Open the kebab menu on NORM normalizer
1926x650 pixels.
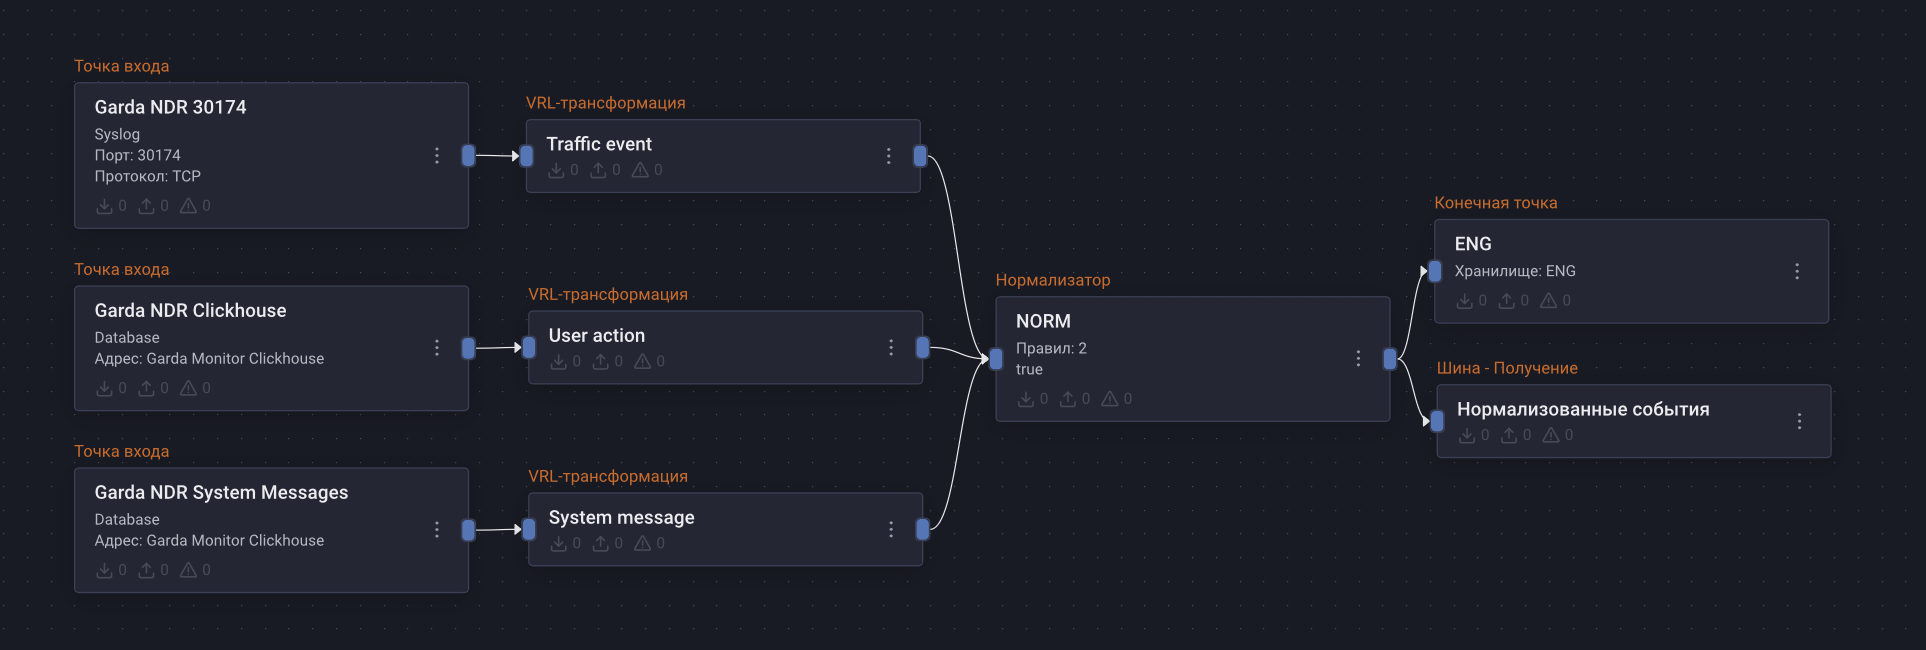[1358, 358]
